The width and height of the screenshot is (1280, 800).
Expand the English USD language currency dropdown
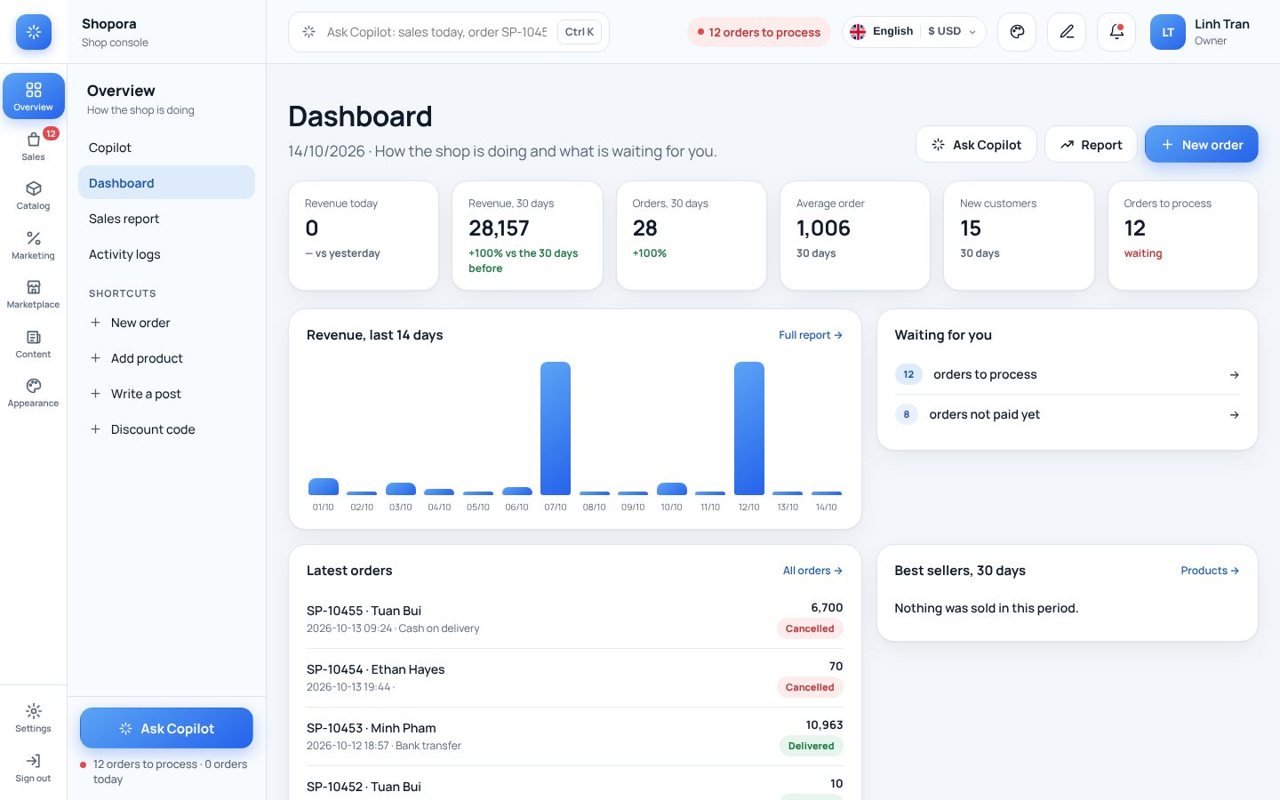click(x=914, y=32)
